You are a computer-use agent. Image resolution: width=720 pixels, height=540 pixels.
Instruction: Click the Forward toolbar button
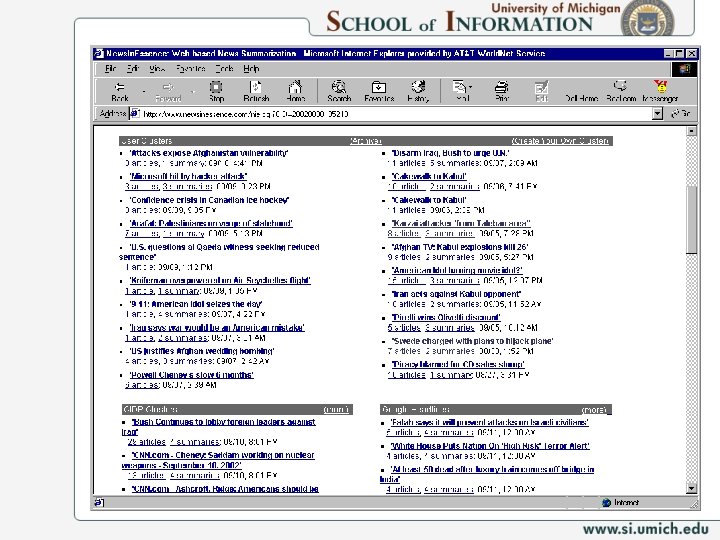point(168,91)
